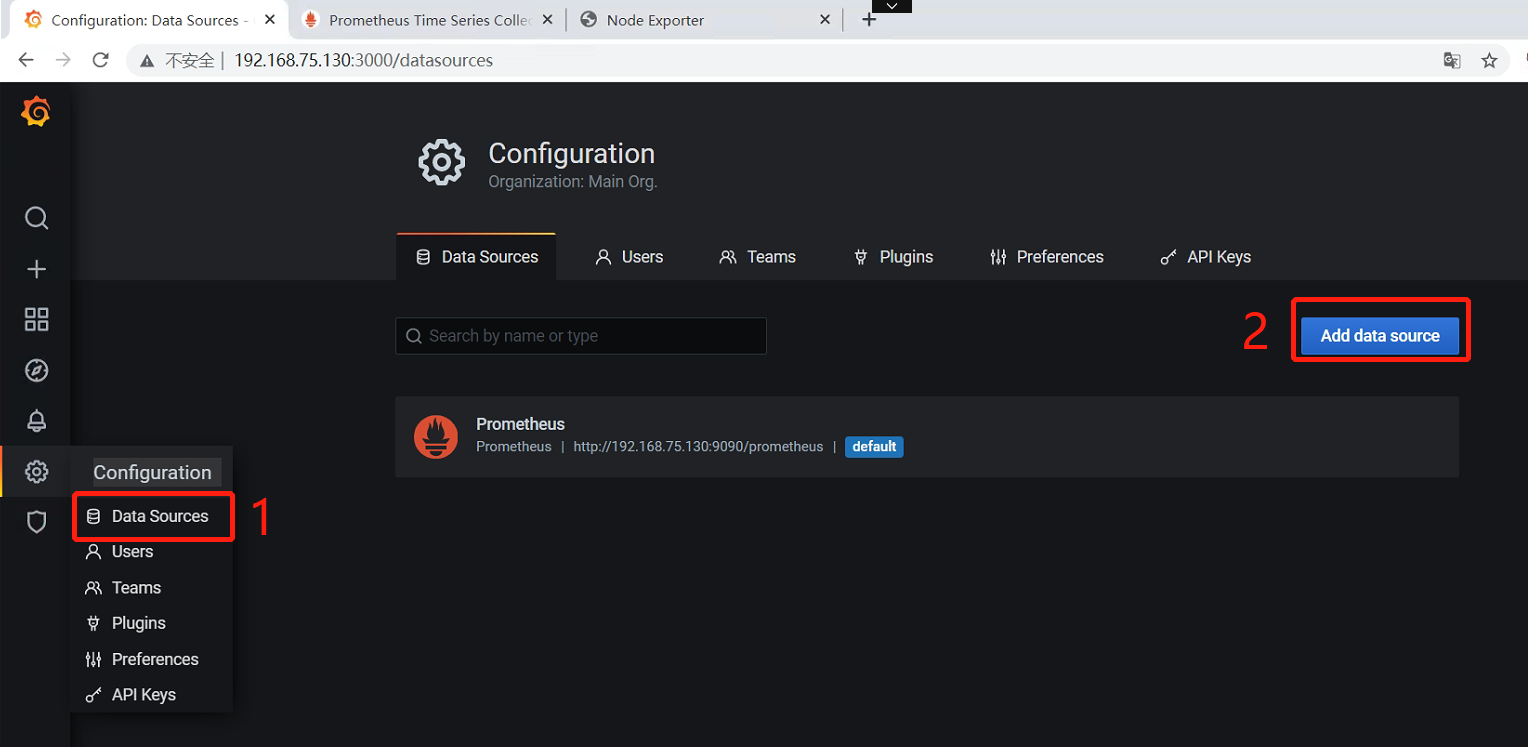Click the Organization: Main Org. subtitle
Viewport: 1528px width, 747px height.
[x=573, y=182]
